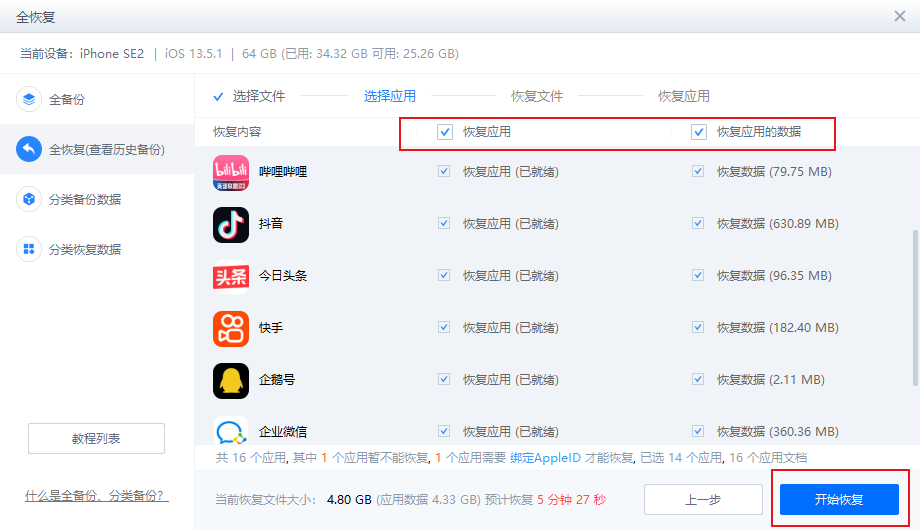Select 分类恢复数据 in the sidebar
Viewport: 920px width, 530px height.
coord(84,249)
